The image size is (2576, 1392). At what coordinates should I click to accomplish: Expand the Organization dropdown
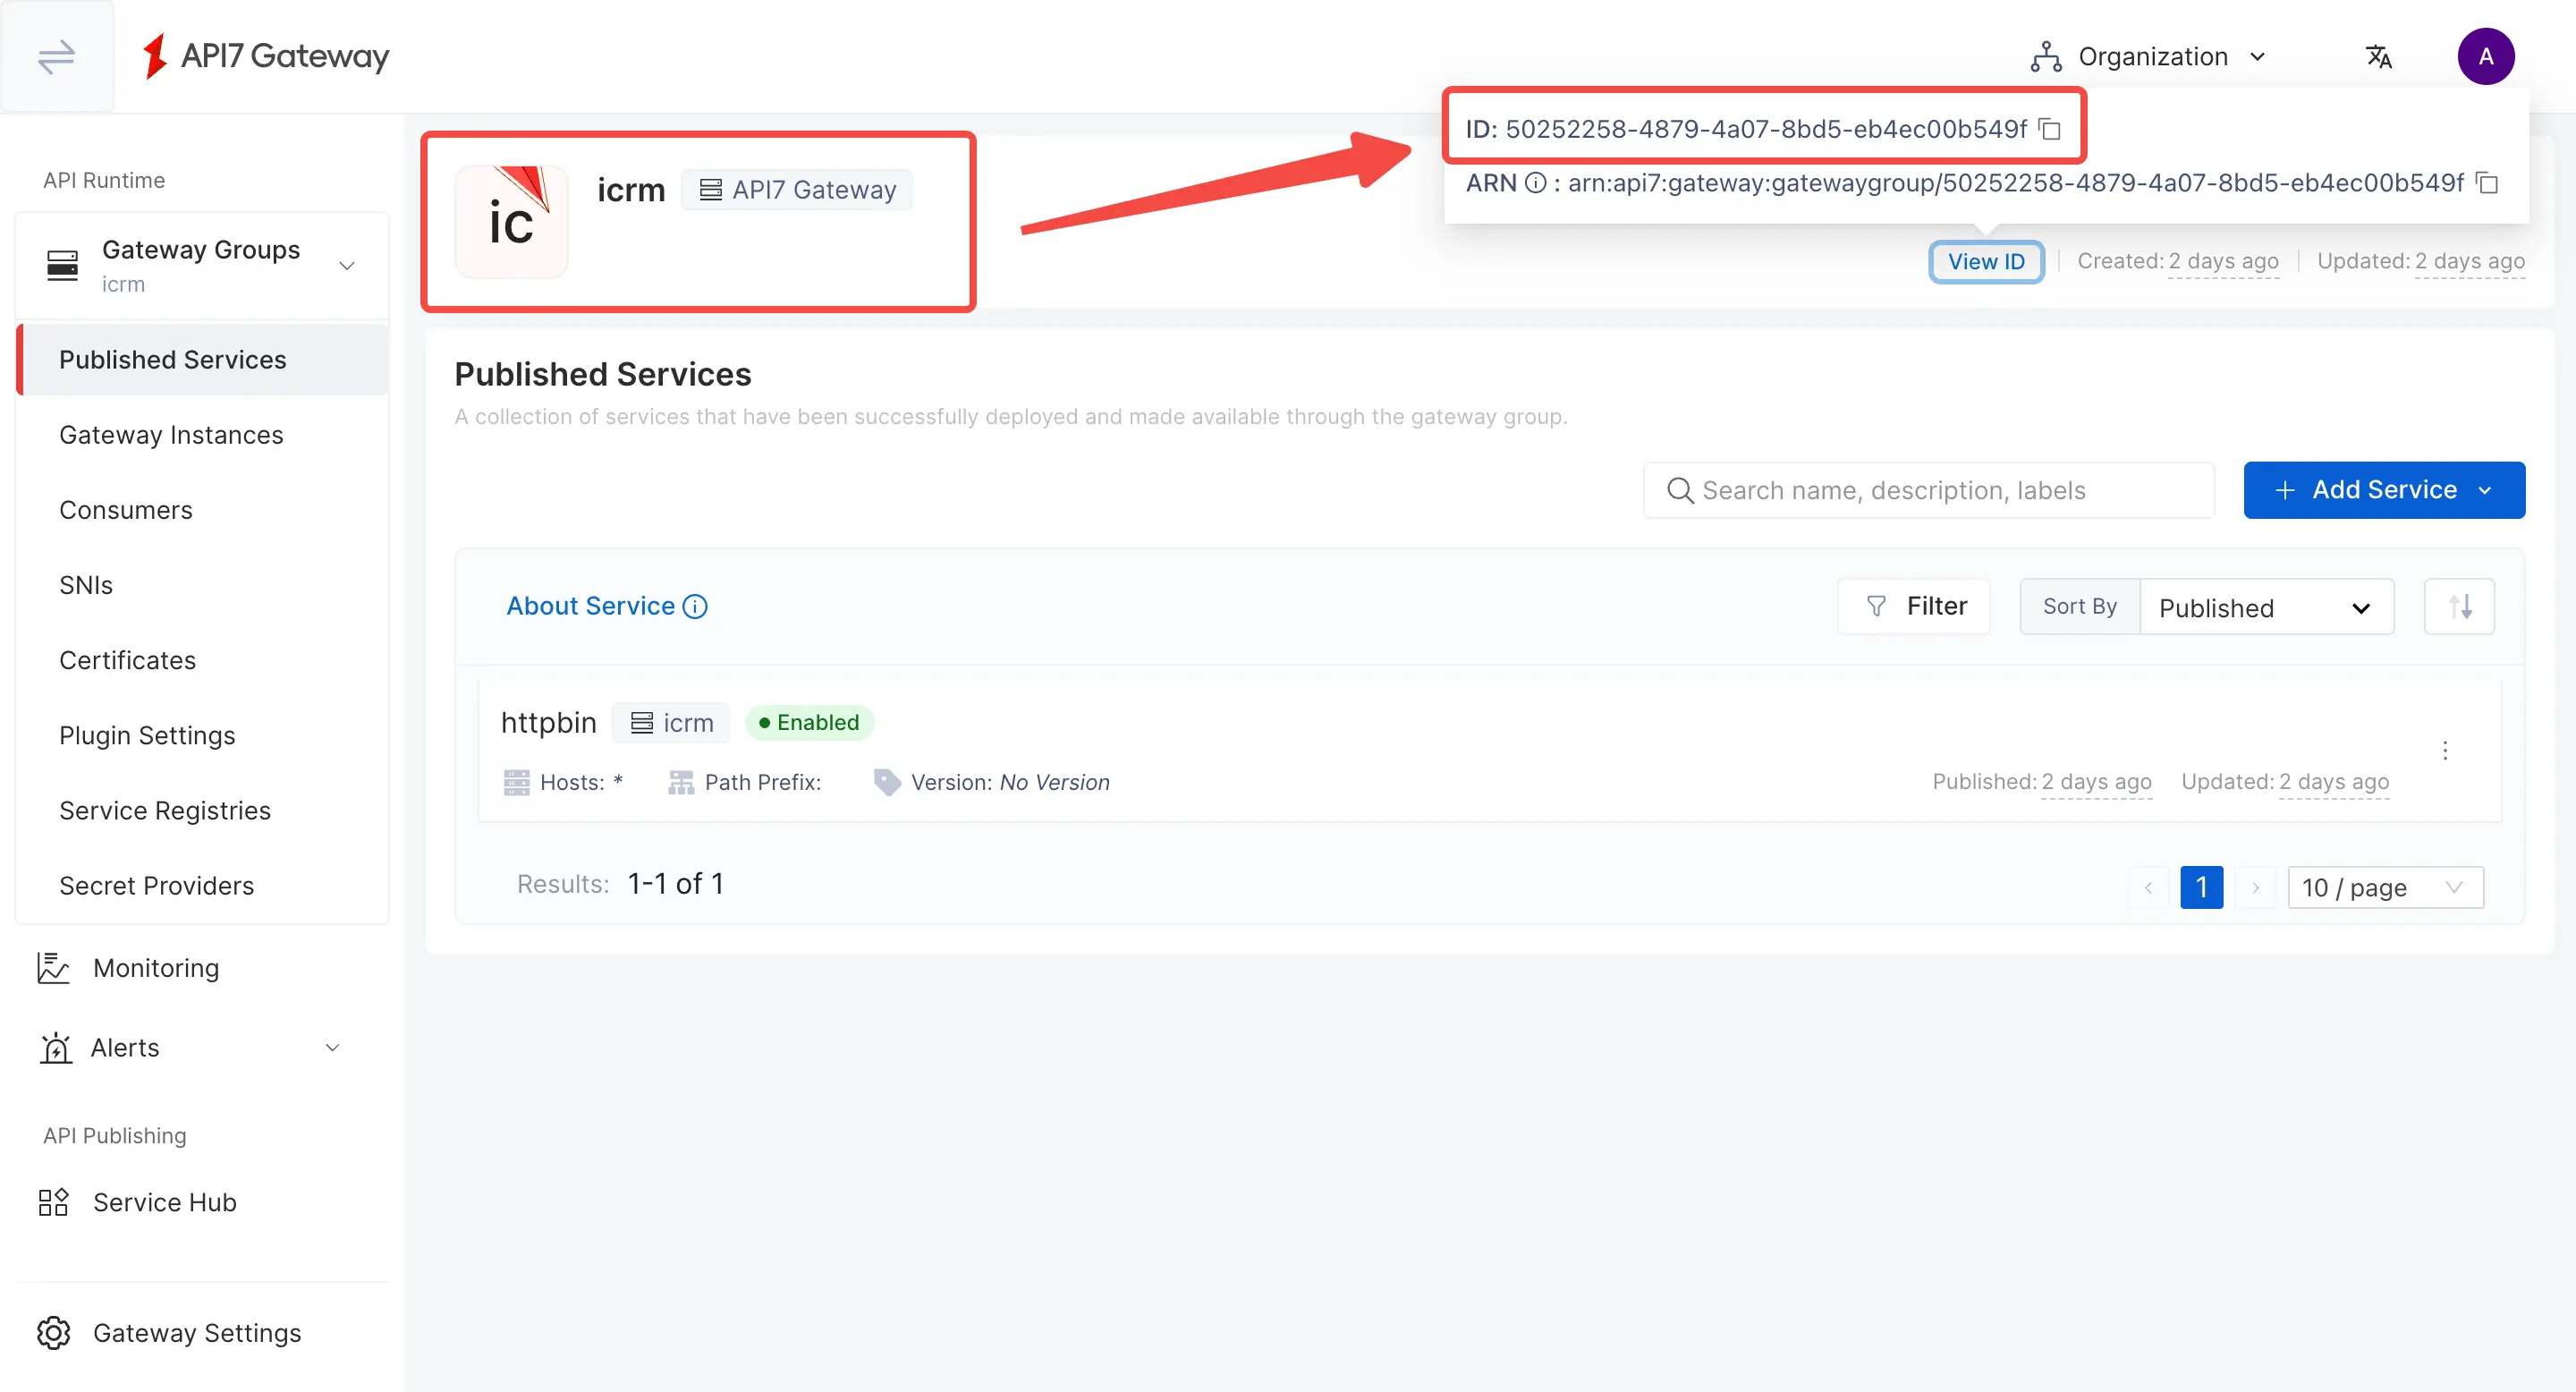pos(2257,56)
